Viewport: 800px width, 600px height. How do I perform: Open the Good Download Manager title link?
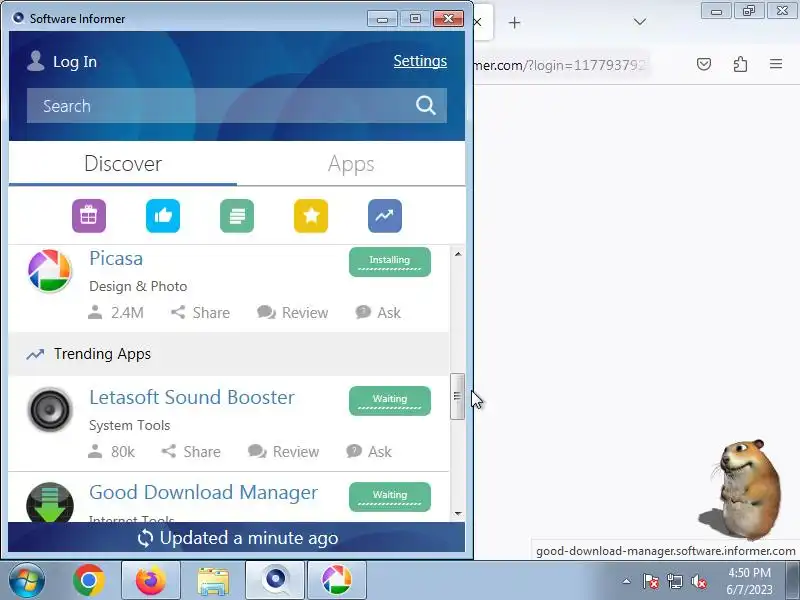click(203, 492)
